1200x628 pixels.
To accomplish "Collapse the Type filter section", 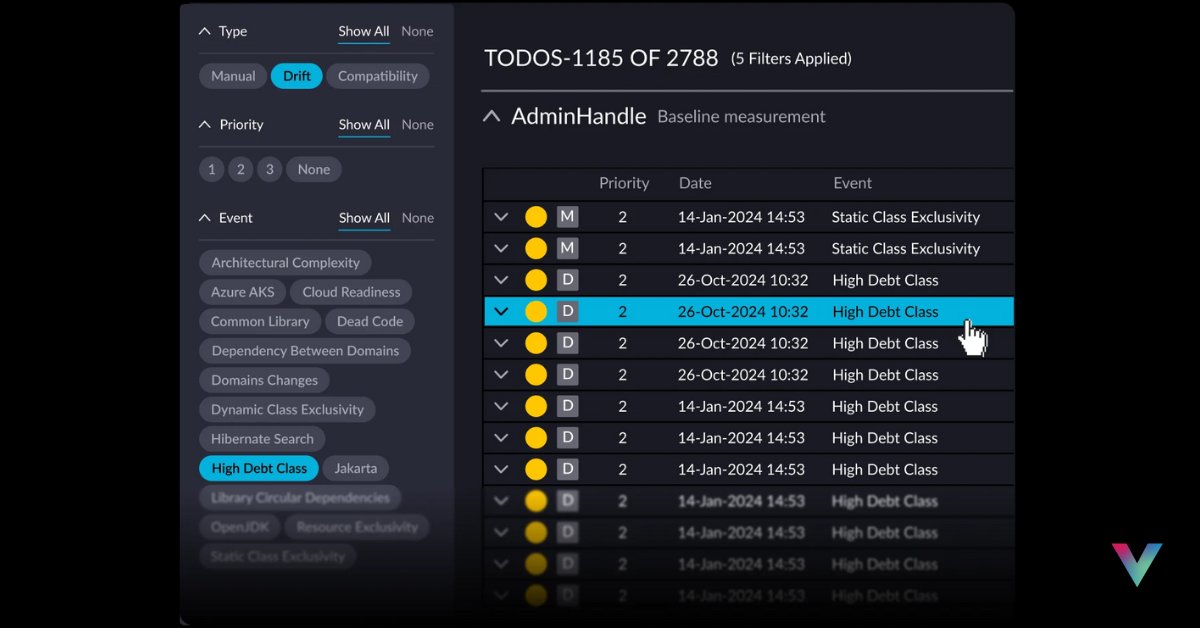I will point(206,31).
